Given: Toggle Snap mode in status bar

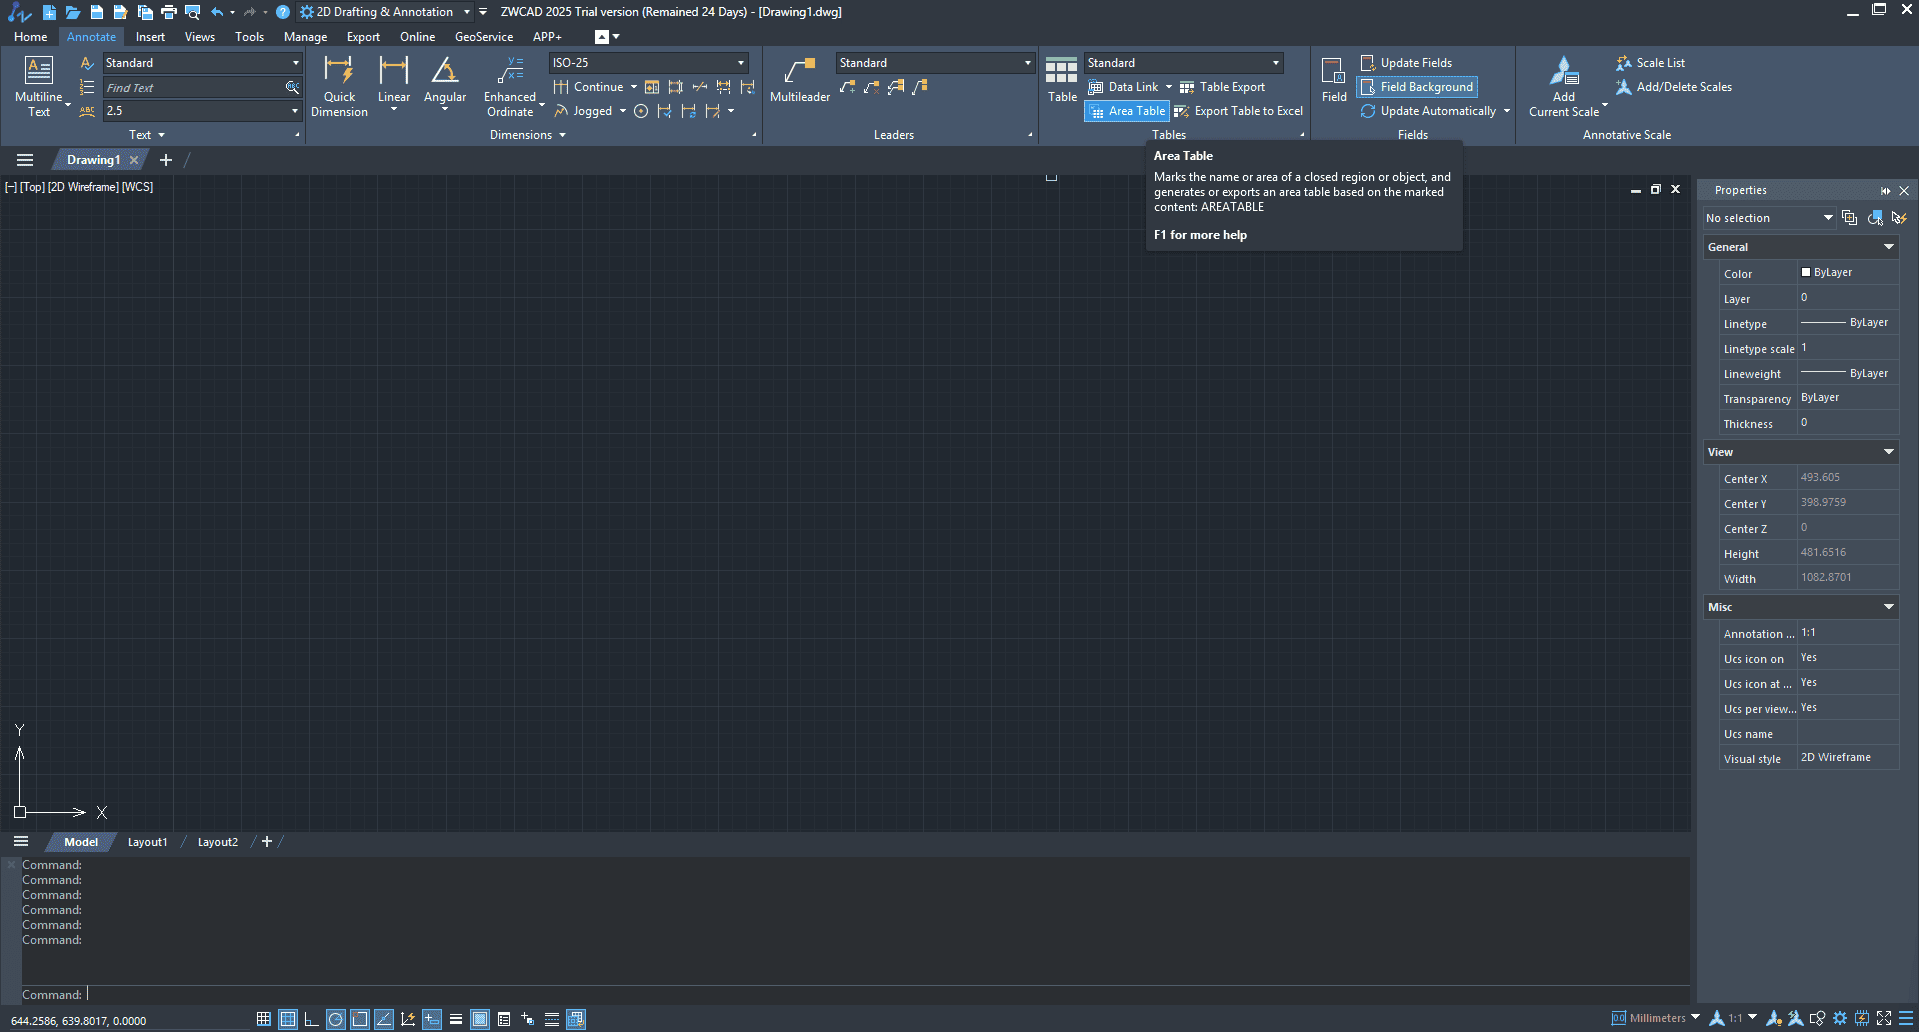Looking at the screenshot, I should [264, 1019].
